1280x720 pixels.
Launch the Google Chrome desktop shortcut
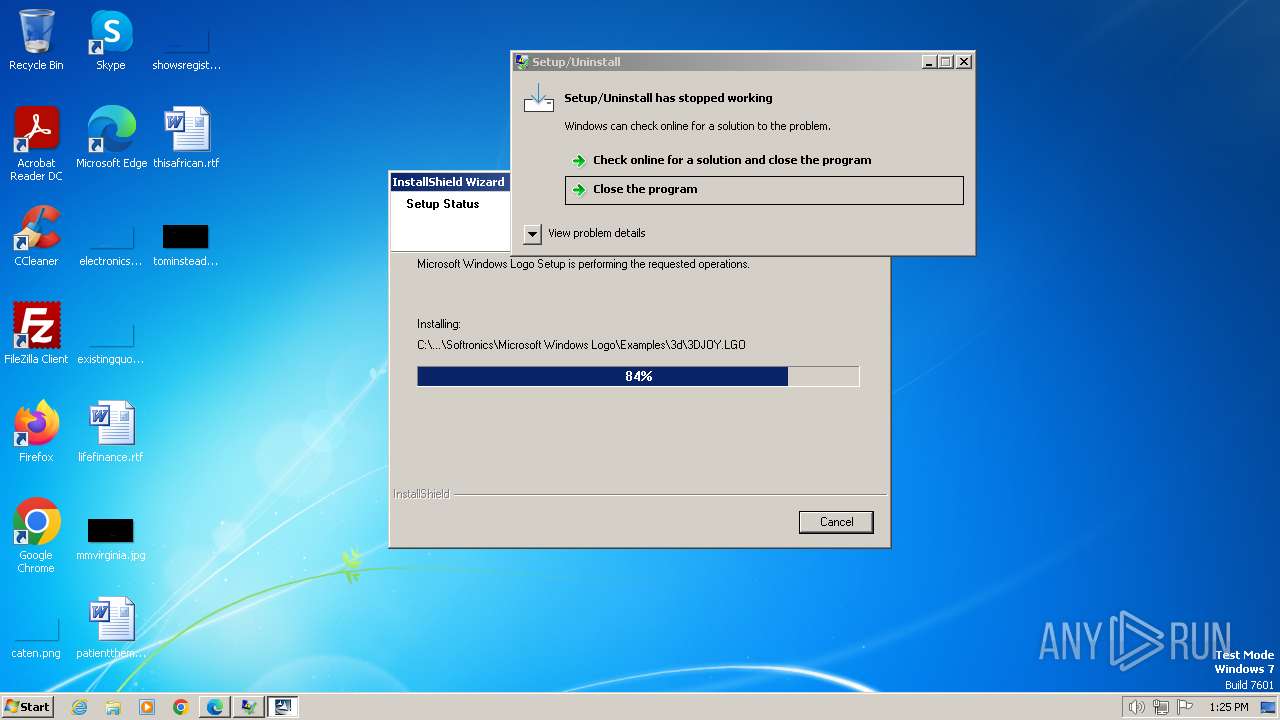tap(36, 536)
